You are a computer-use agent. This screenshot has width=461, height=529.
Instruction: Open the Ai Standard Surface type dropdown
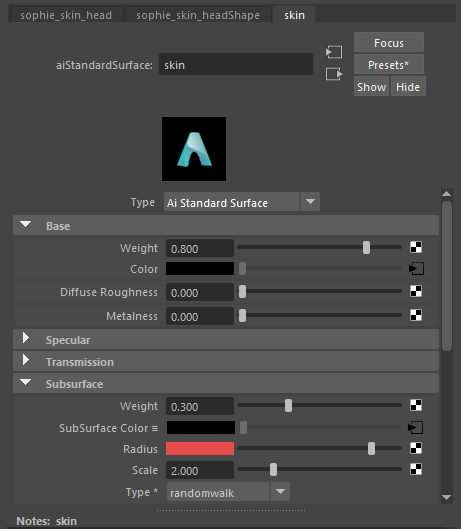(242, 202)
